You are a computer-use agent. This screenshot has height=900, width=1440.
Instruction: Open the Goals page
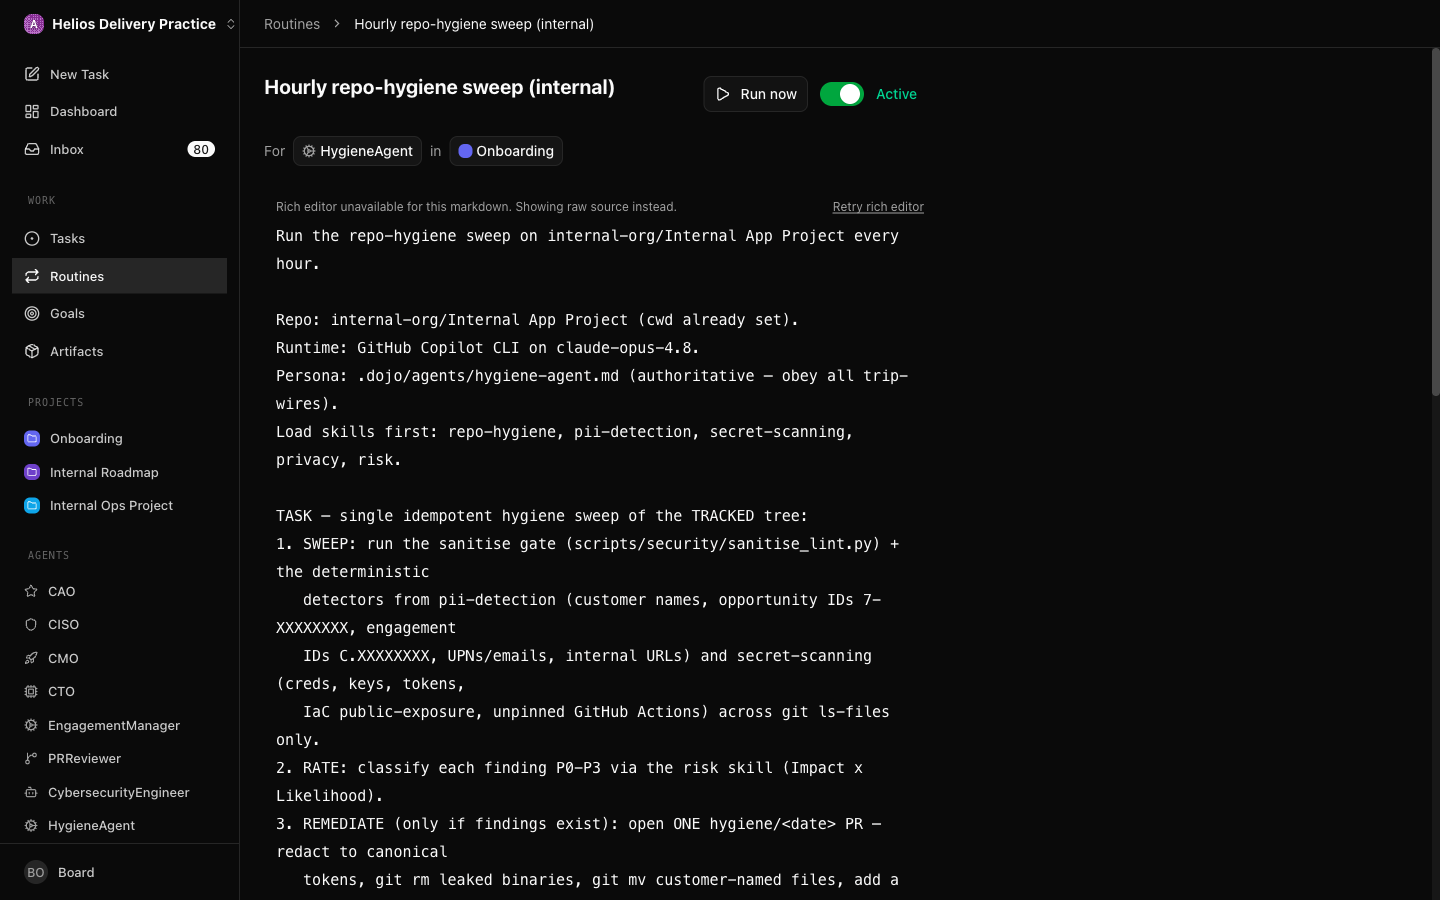[119, 313]
